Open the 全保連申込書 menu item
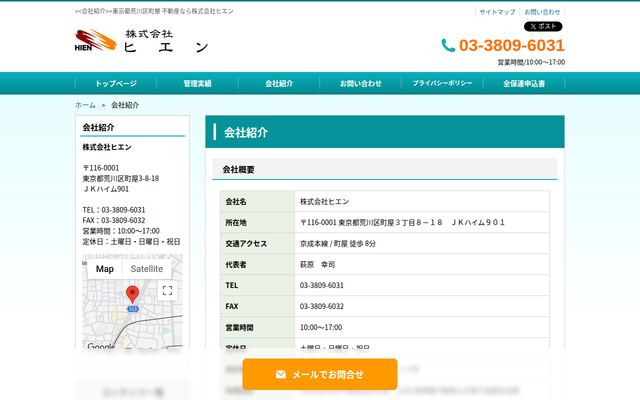Screen dimensions: 640x400 coord(524,83)
